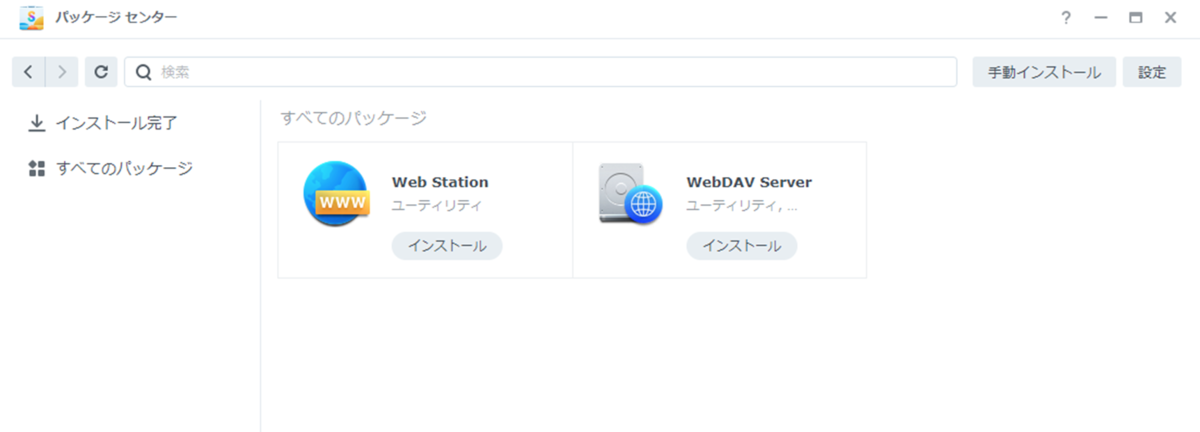This screenshot has width=1200, height=432.
Task: Click the download icon beside インストール完了
Action: pyautogui.click(x=37, y=123)
